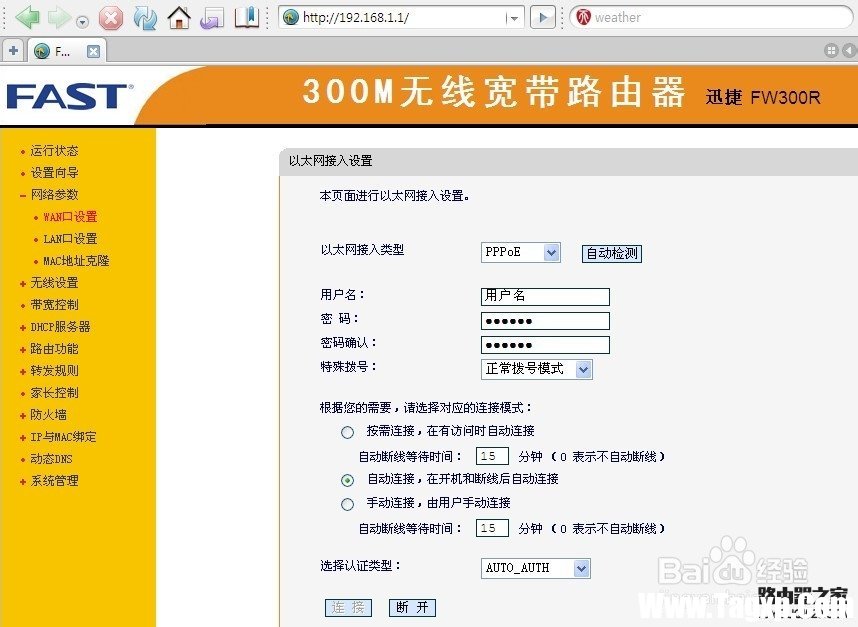Click the 自动检测 button
Screen dimensions: 858x627
coord(612,253)
